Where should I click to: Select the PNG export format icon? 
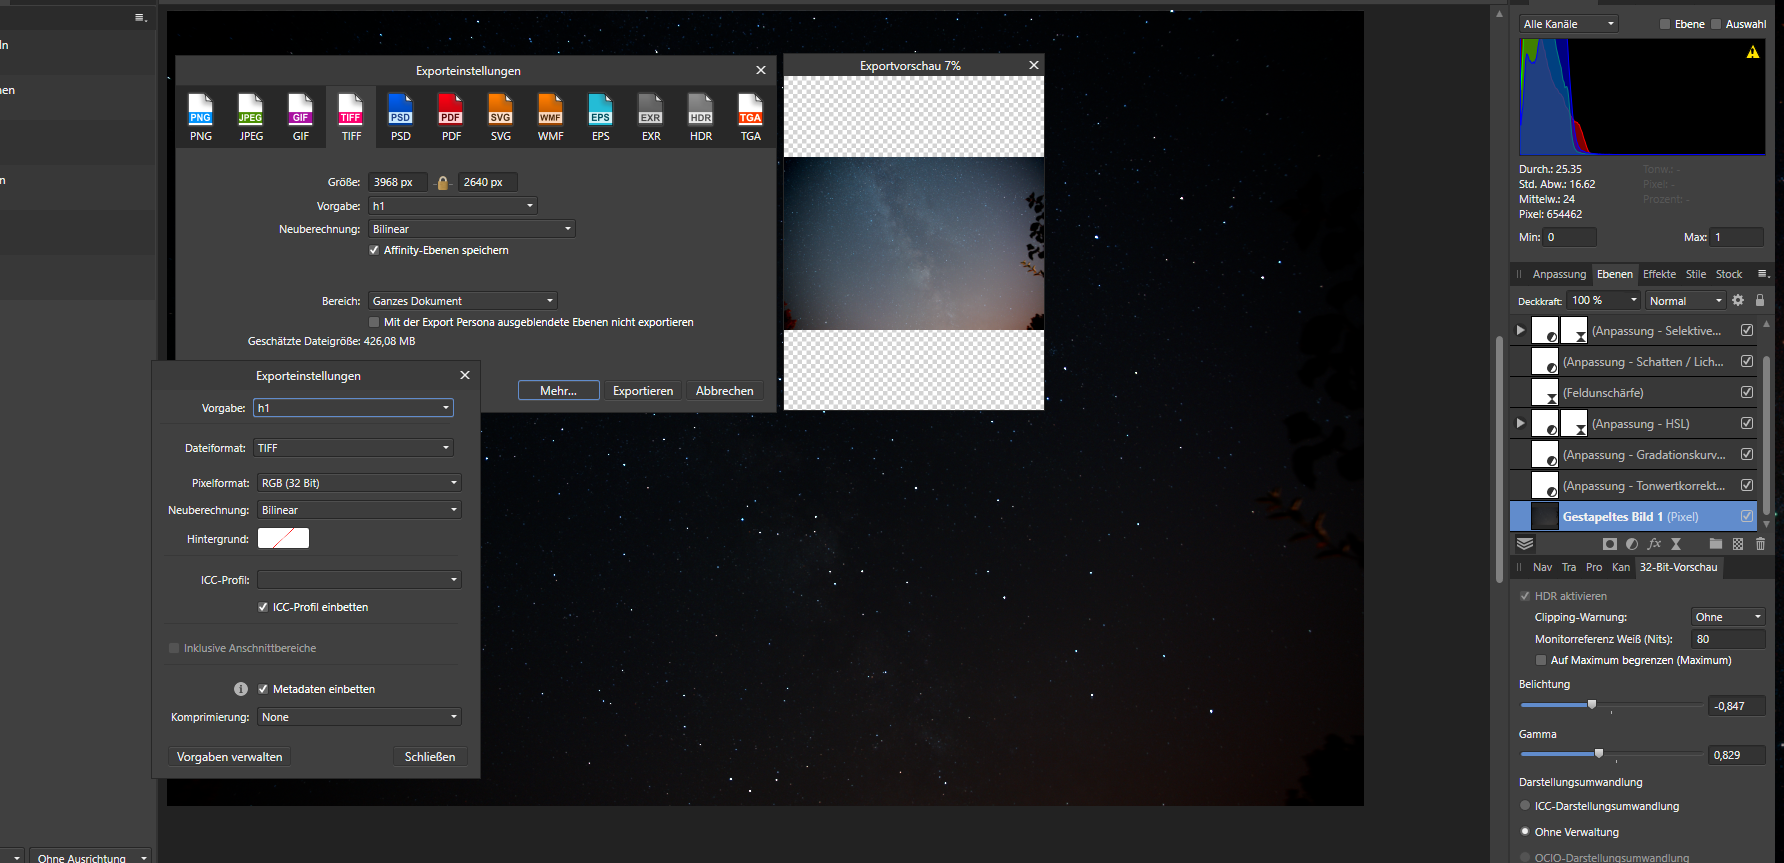[x=201, y=117]
